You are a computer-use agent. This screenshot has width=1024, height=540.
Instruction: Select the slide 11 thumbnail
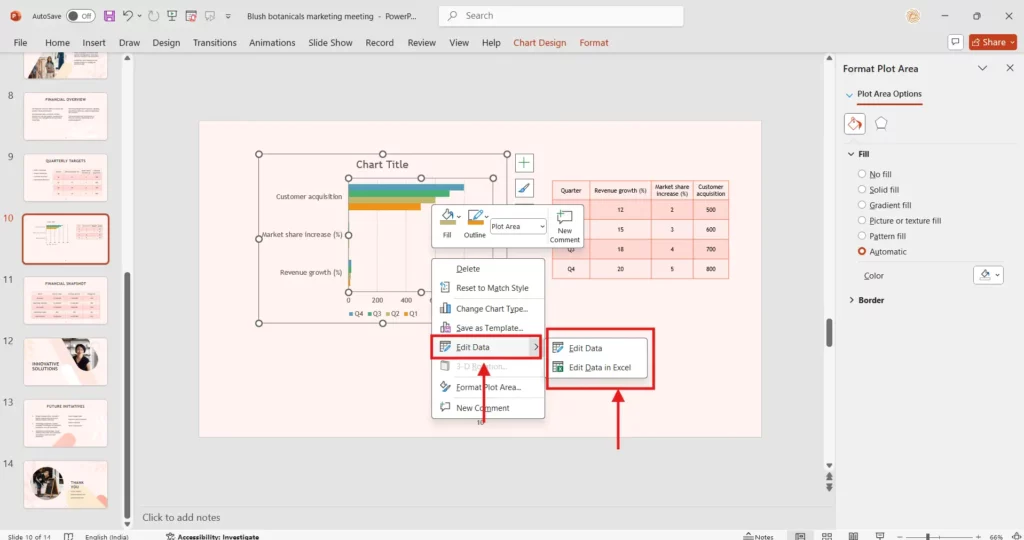tap(65, 300)
